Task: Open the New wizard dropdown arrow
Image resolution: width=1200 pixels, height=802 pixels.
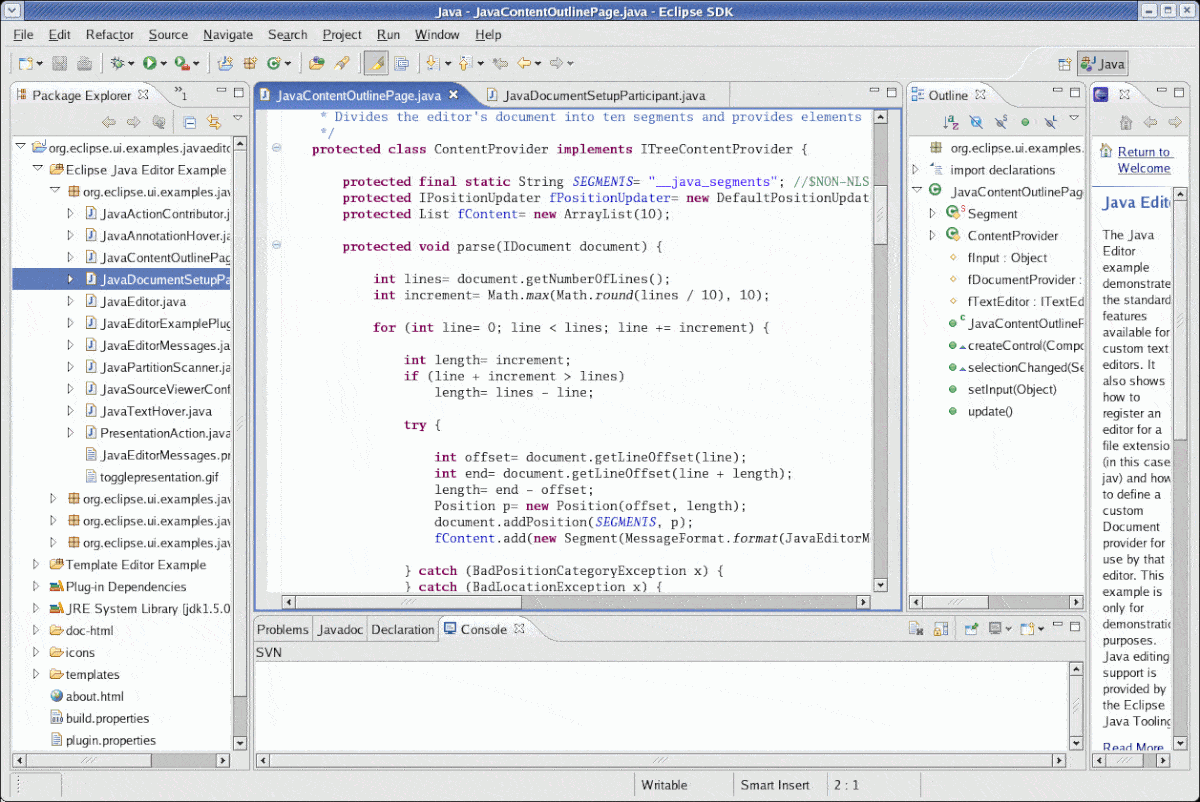Action: (x=40, y=64)
